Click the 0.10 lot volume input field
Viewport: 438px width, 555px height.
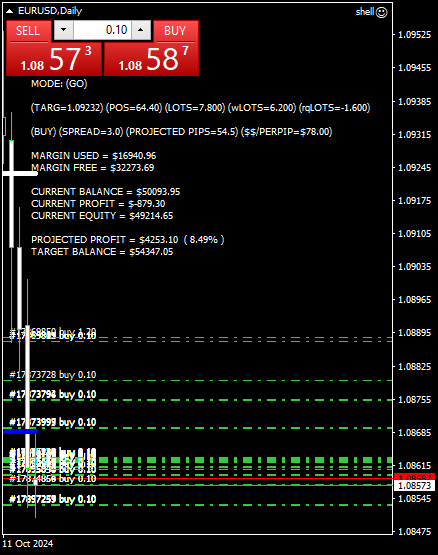click(103, 30)
